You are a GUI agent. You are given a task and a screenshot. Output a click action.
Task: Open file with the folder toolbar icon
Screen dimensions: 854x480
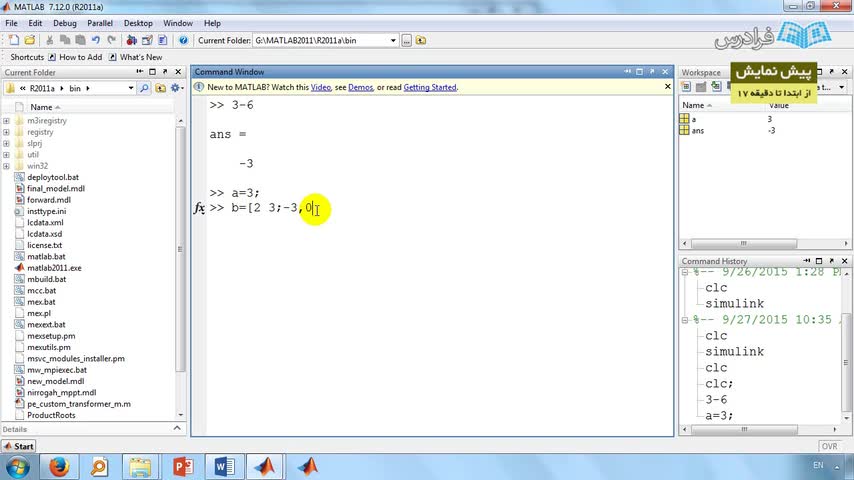coord(29,40)
